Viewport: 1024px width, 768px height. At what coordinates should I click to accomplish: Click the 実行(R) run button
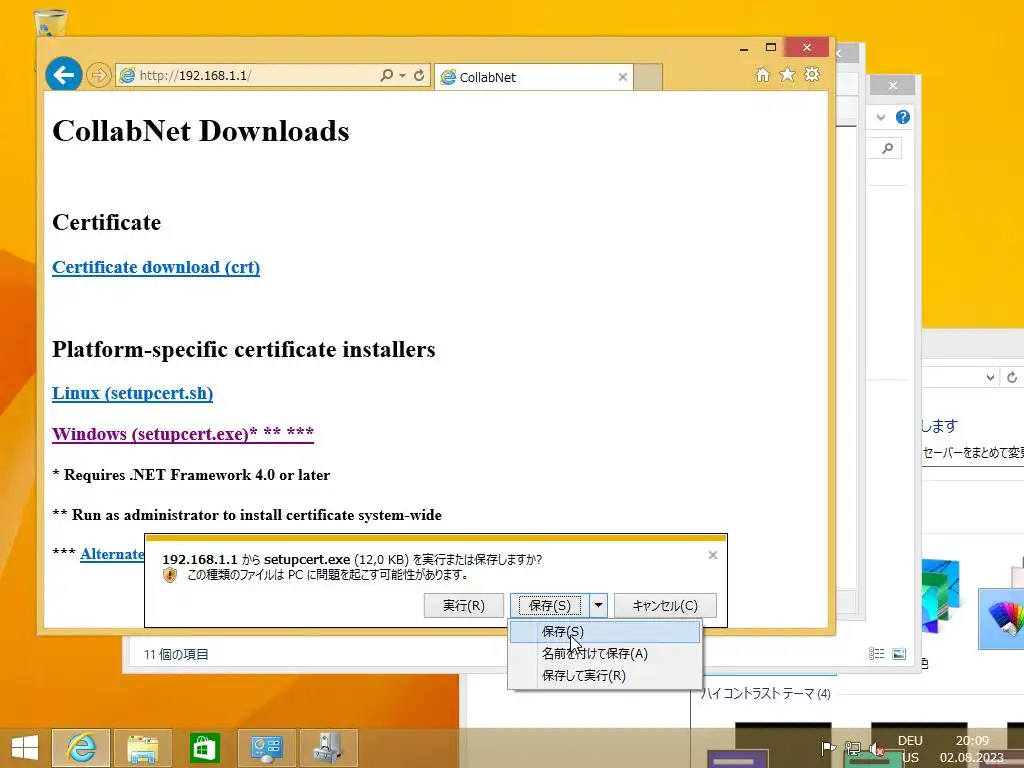(x=464, y=605)
